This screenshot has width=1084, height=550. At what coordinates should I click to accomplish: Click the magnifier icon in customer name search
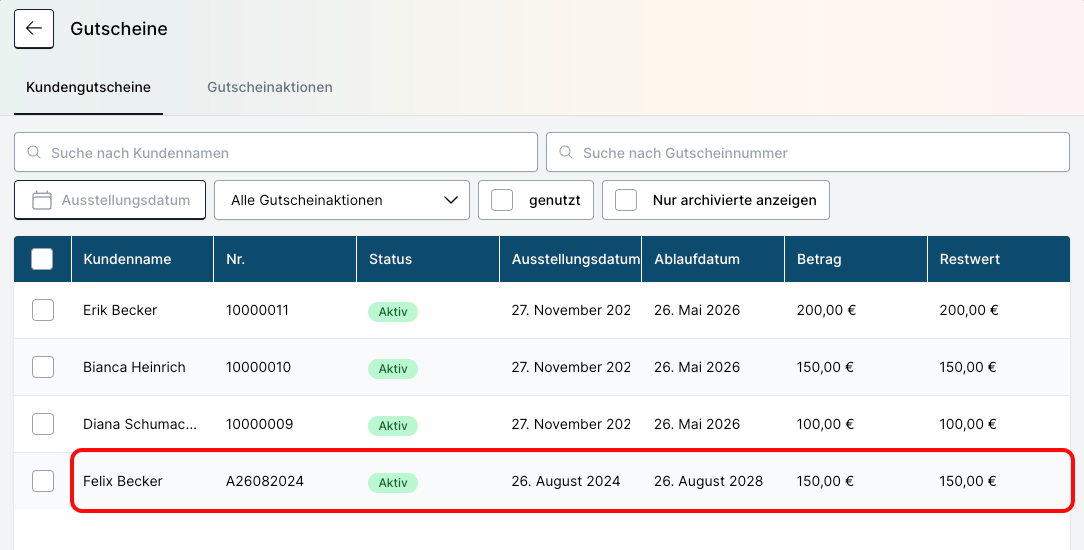[34, 153]
